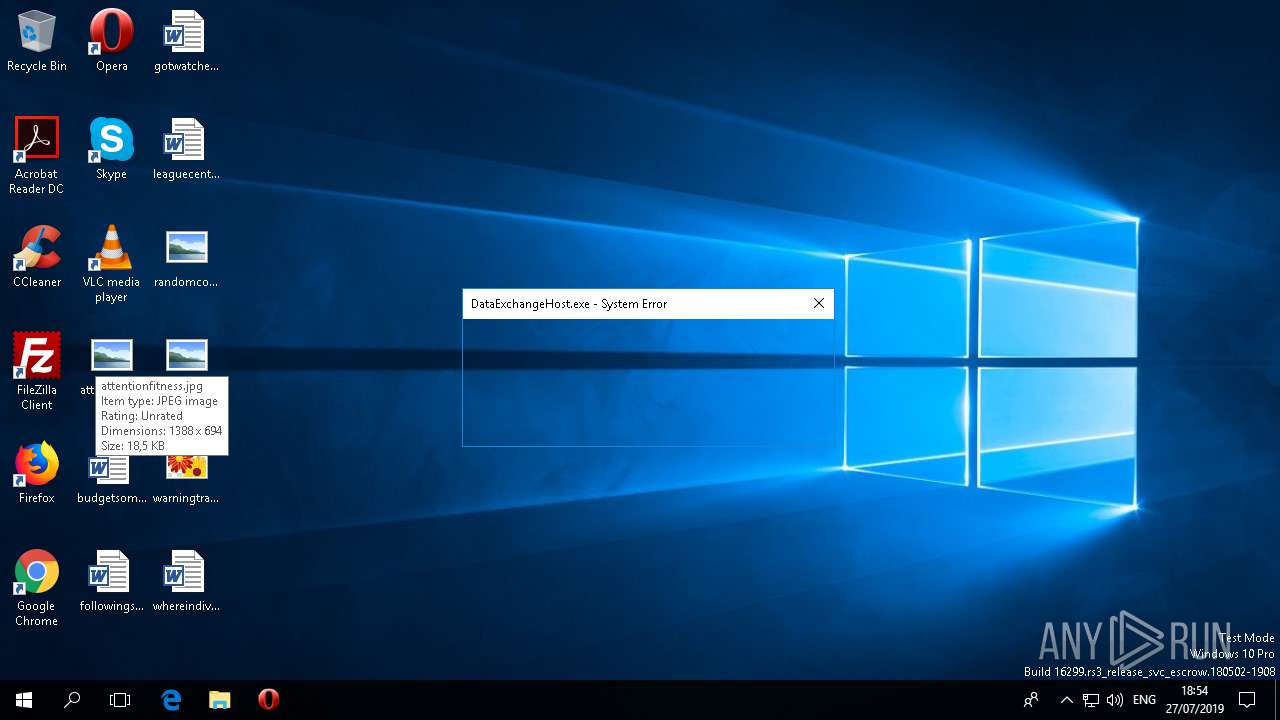Open the Acrobat Reader DC shortcut
This screenshot has width=1280, height=720.
[37, 155]
